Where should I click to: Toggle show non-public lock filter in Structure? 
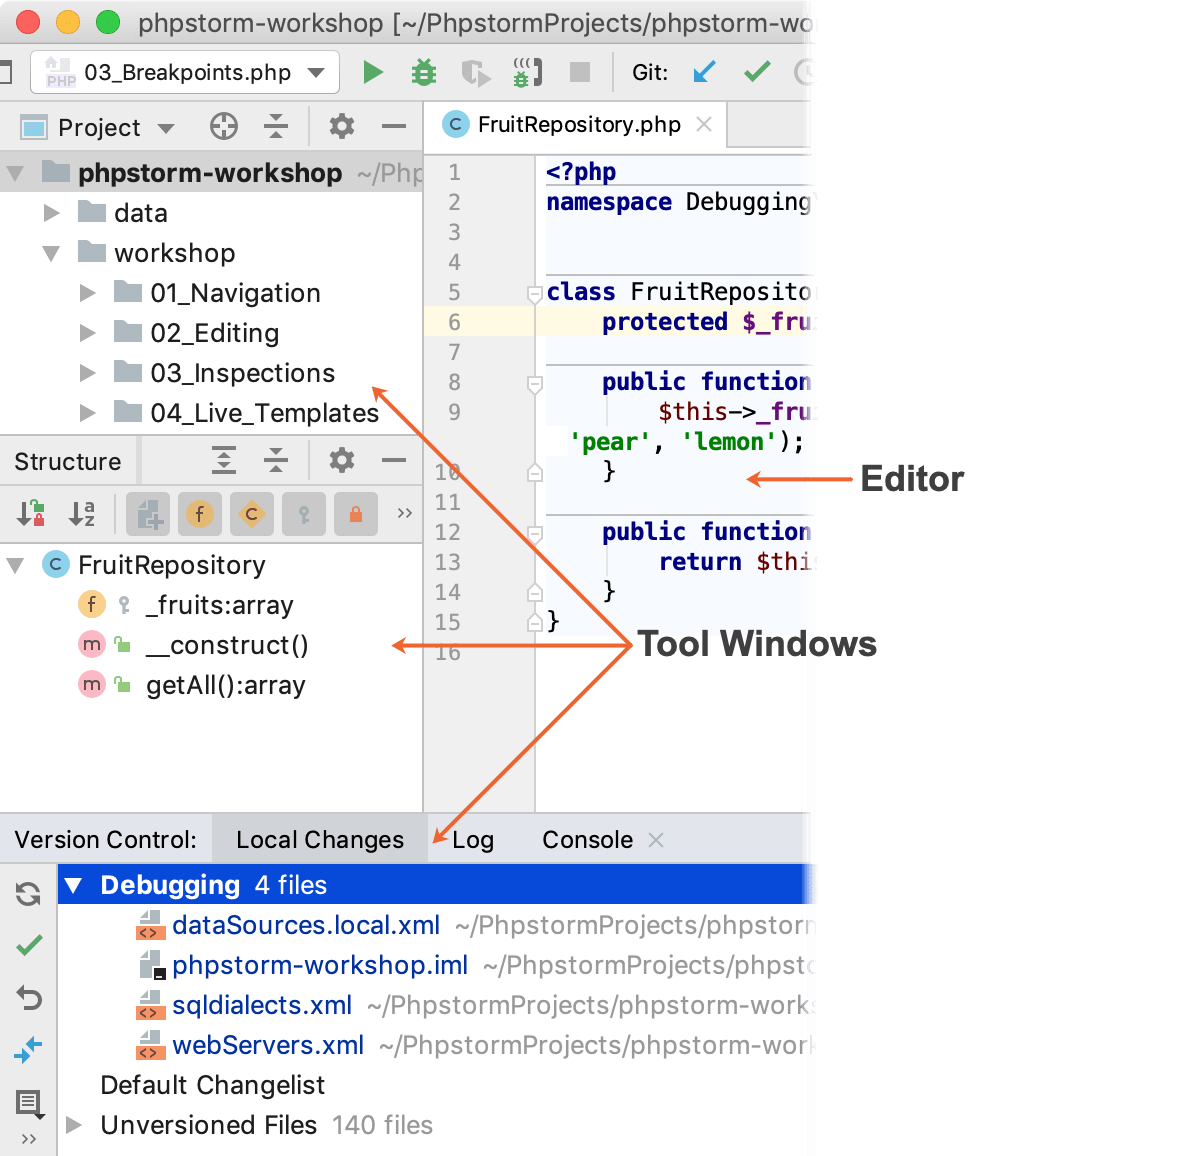click(356, 514)
